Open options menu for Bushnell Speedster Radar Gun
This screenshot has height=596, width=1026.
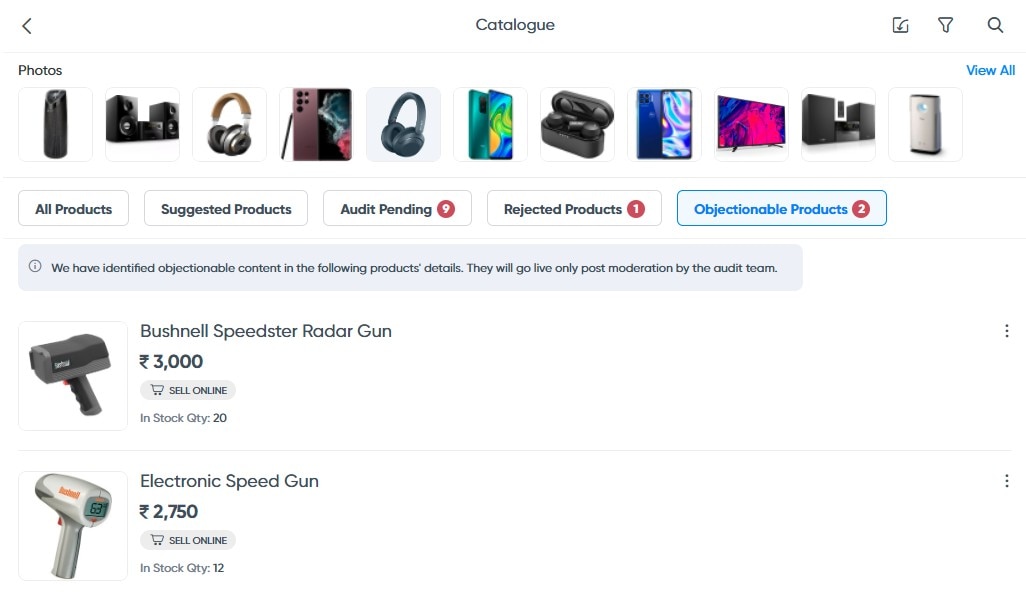(1007, 331)
